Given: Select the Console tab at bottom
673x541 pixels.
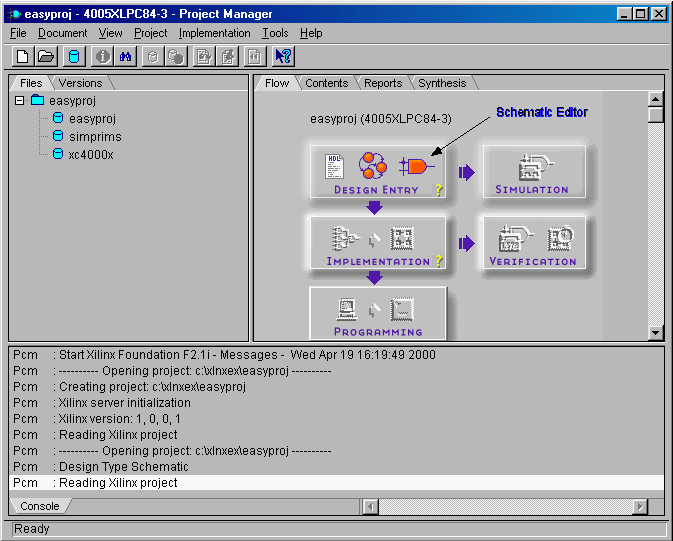Looking at the screenshot, I should click(x=40, y=507).
